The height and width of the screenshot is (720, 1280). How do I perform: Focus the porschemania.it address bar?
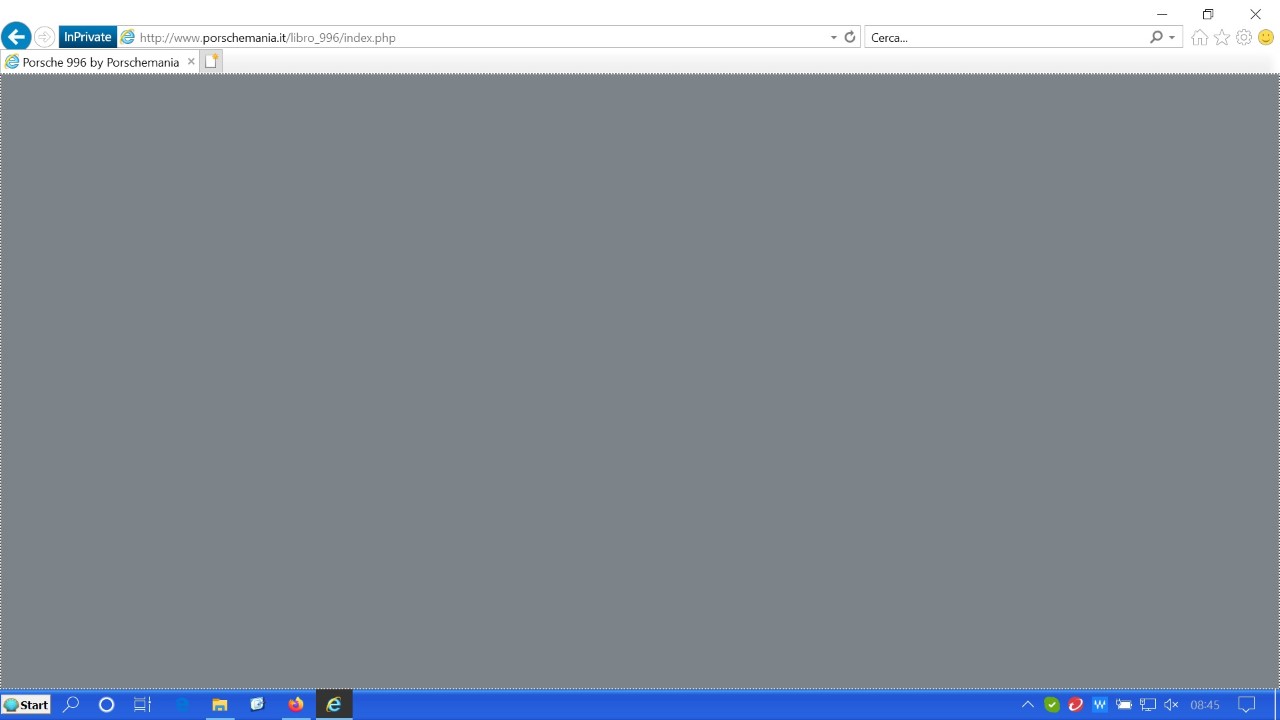click(x=480, y=37)
